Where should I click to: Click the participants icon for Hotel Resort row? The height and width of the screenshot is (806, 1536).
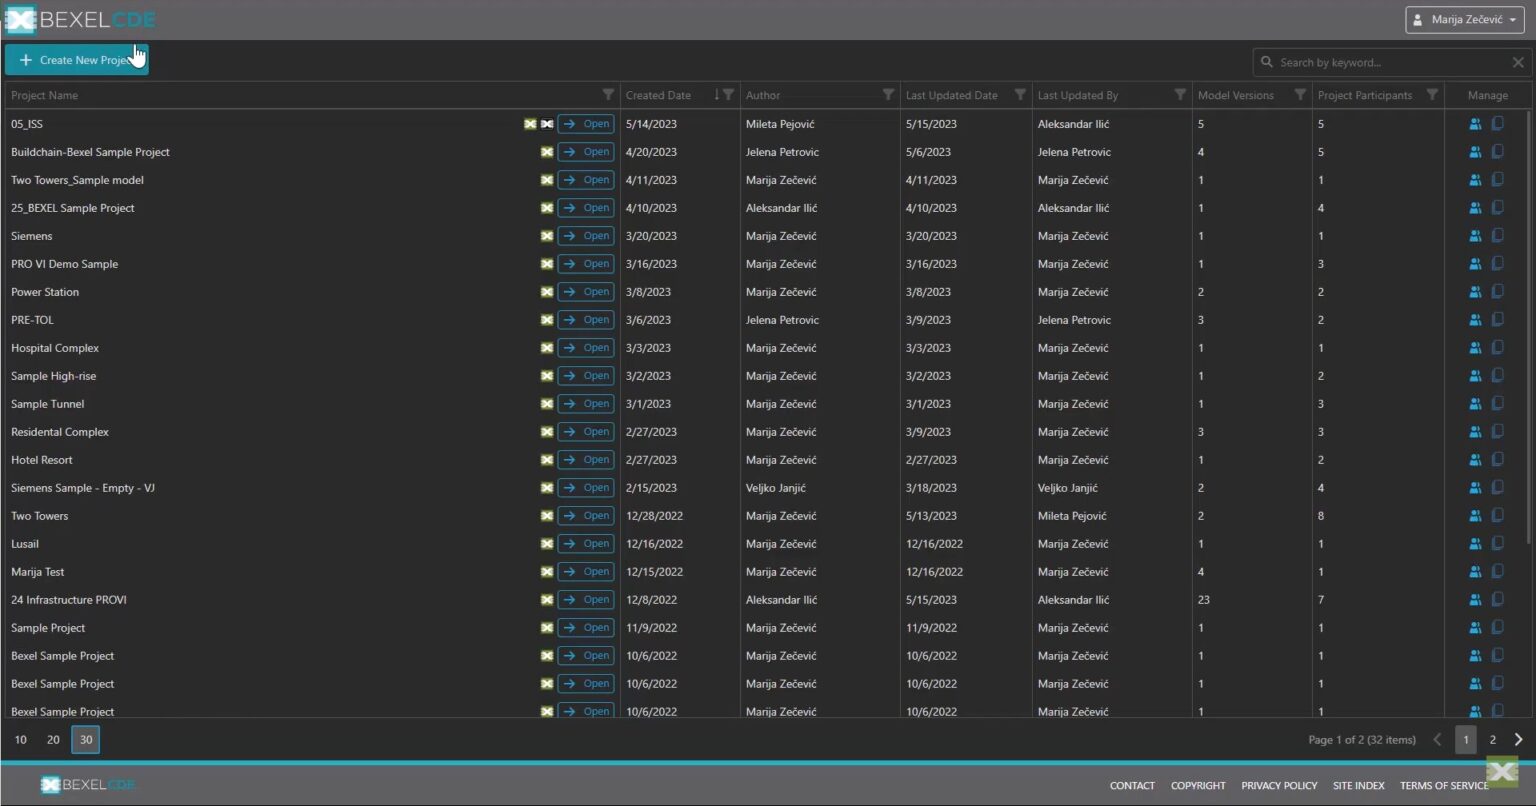point(1475,459)
